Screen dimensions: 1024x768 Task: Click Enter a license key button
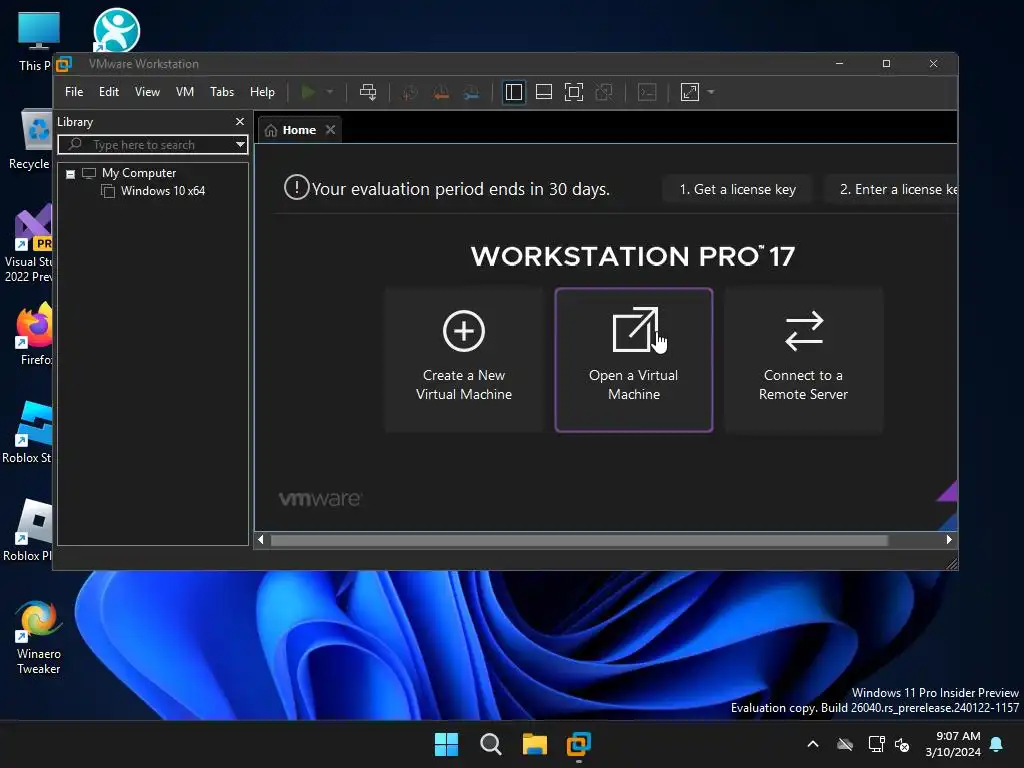click(x=892, y=189)
